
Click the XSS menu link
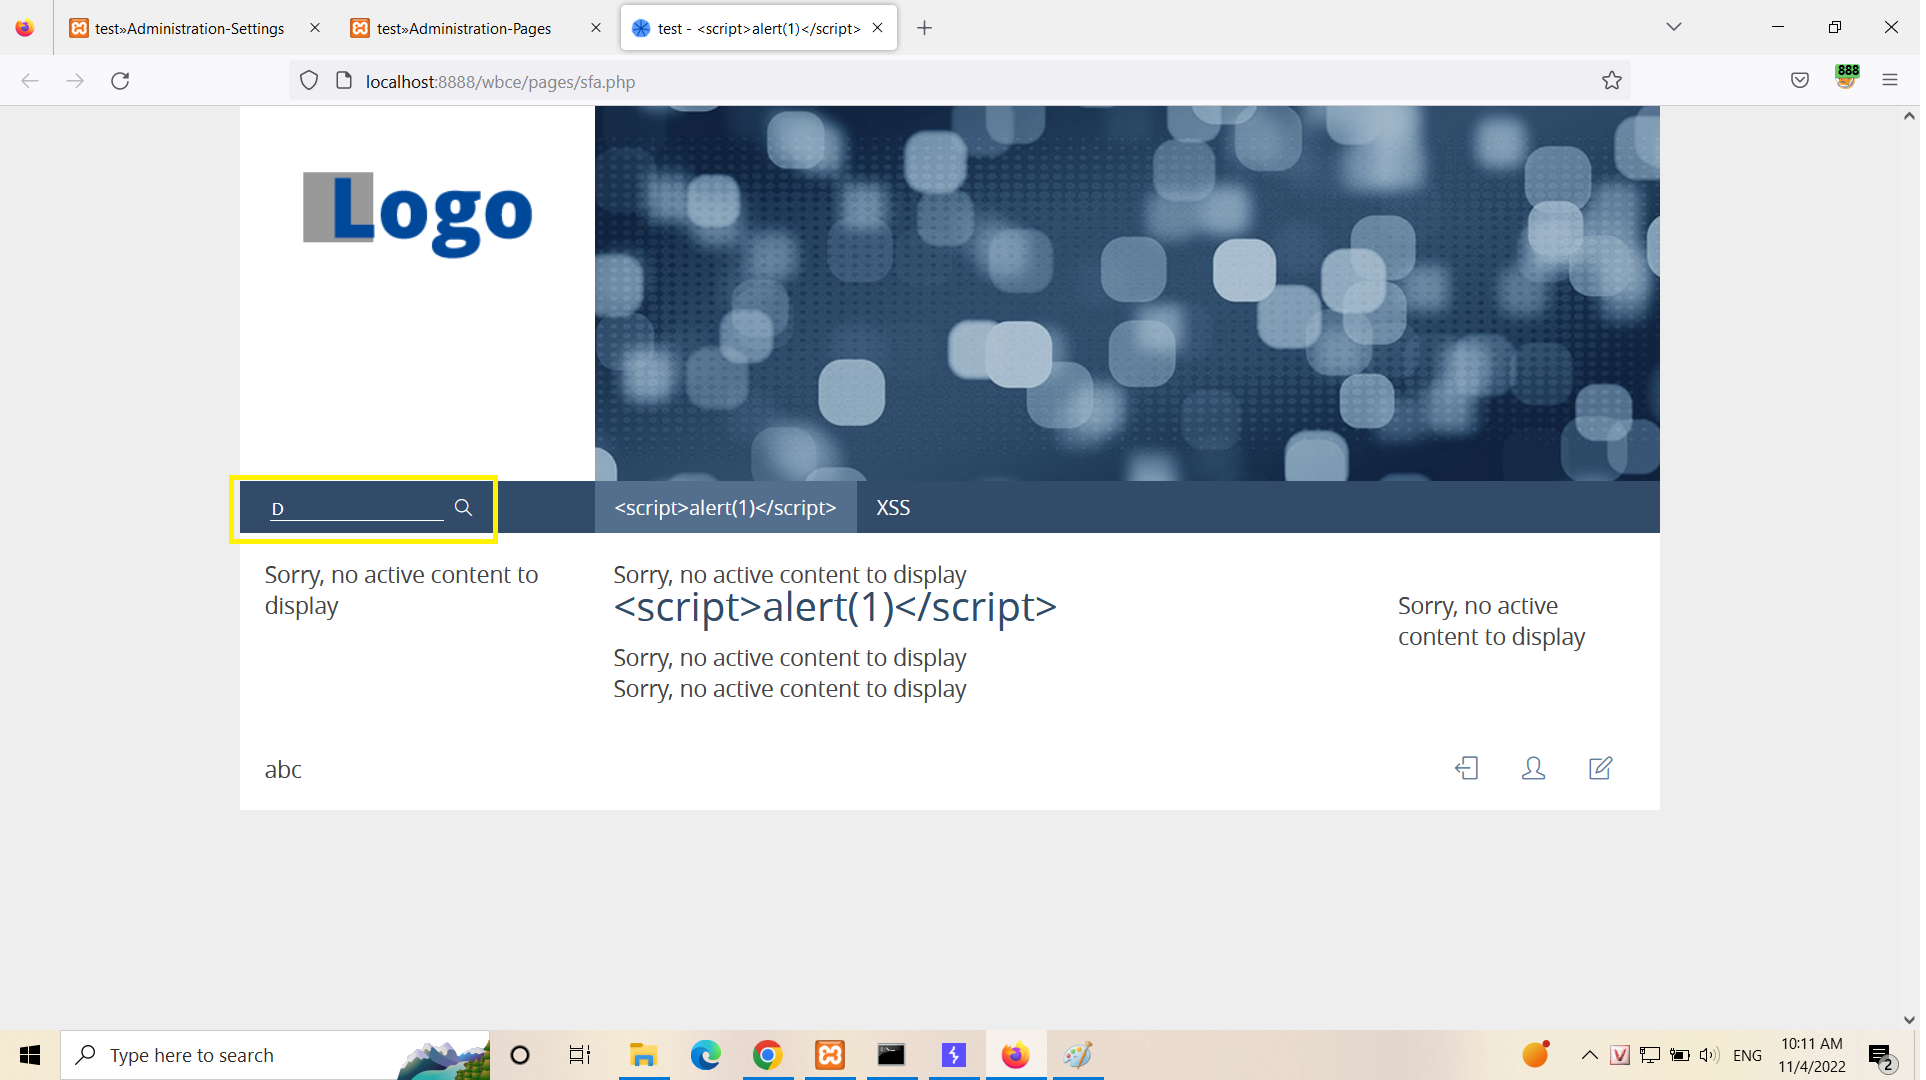pos(892,508)
